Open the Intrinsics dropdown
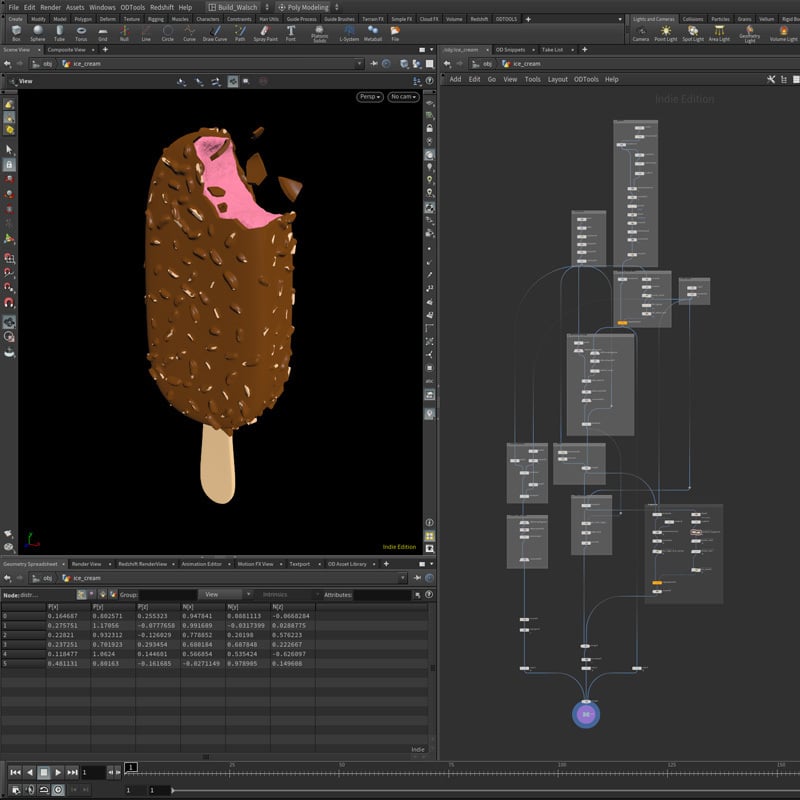The height and width of the screenshot is (800, 800). 288,594
